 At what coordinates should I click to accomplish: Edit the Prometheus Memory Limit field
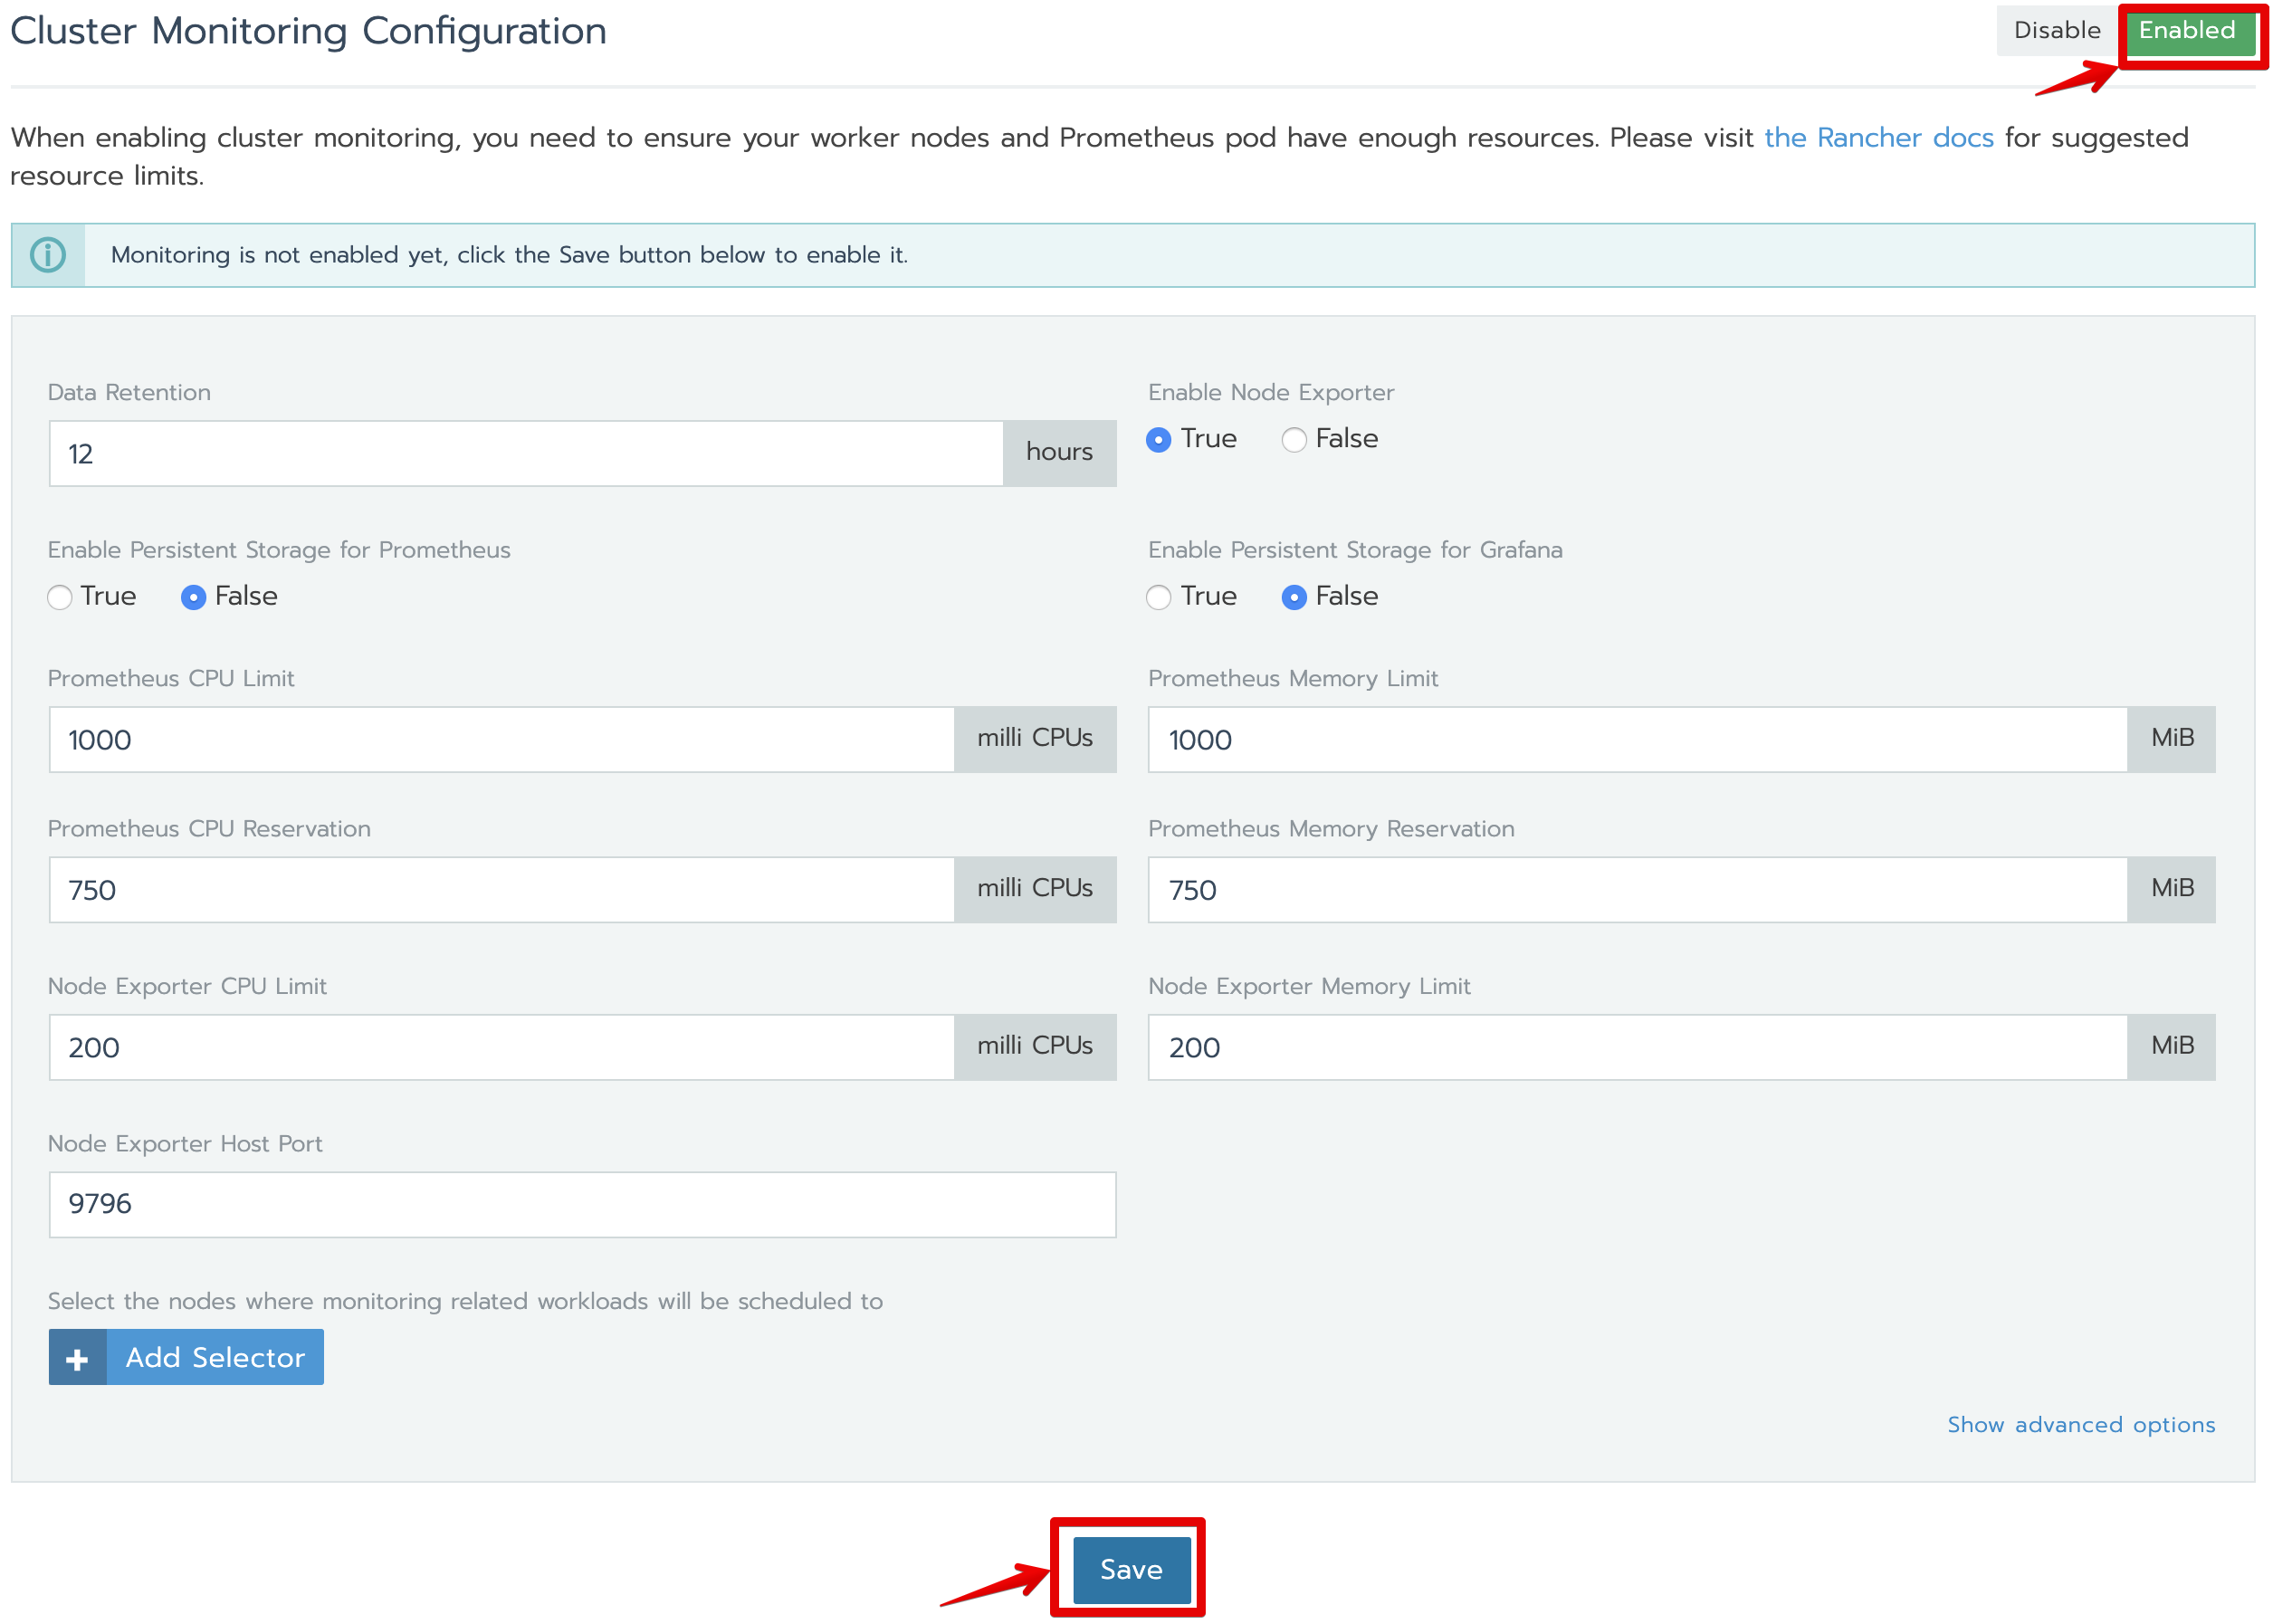point(1636,740)
